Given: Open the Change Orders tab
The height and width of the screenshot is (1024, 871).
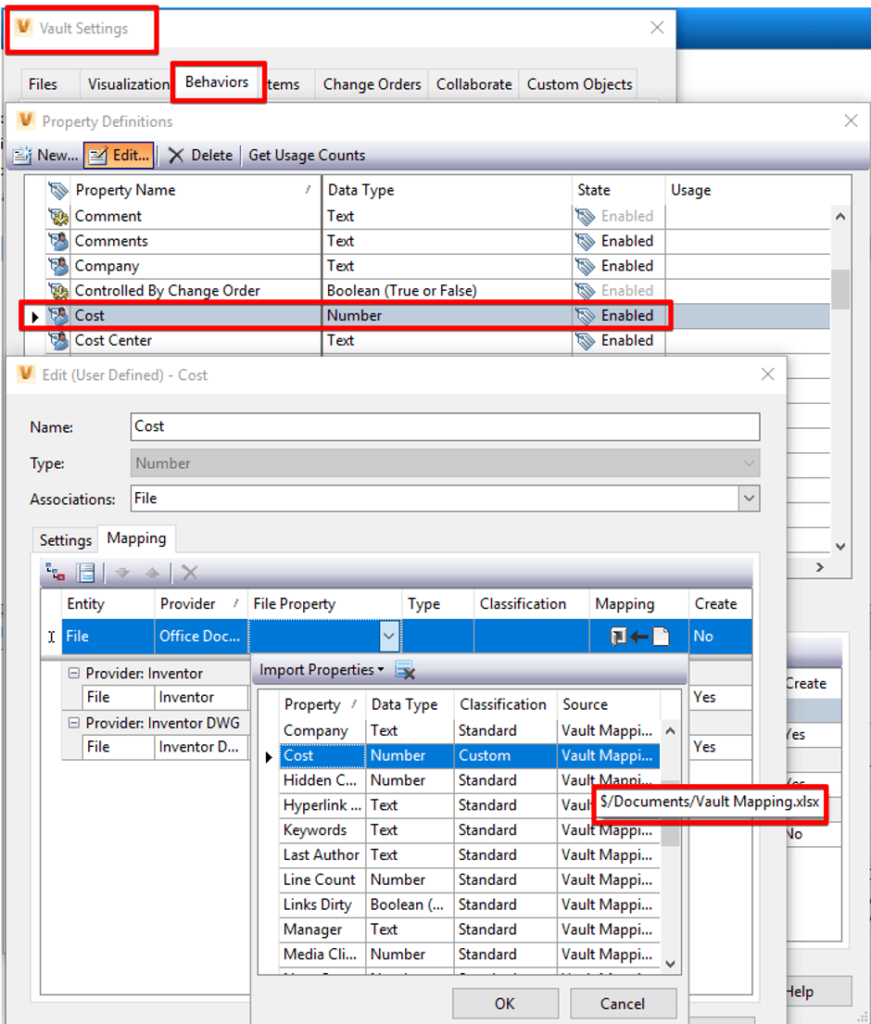Looking at the screenshot, I should pyautogui.click(x=372, y=84).
